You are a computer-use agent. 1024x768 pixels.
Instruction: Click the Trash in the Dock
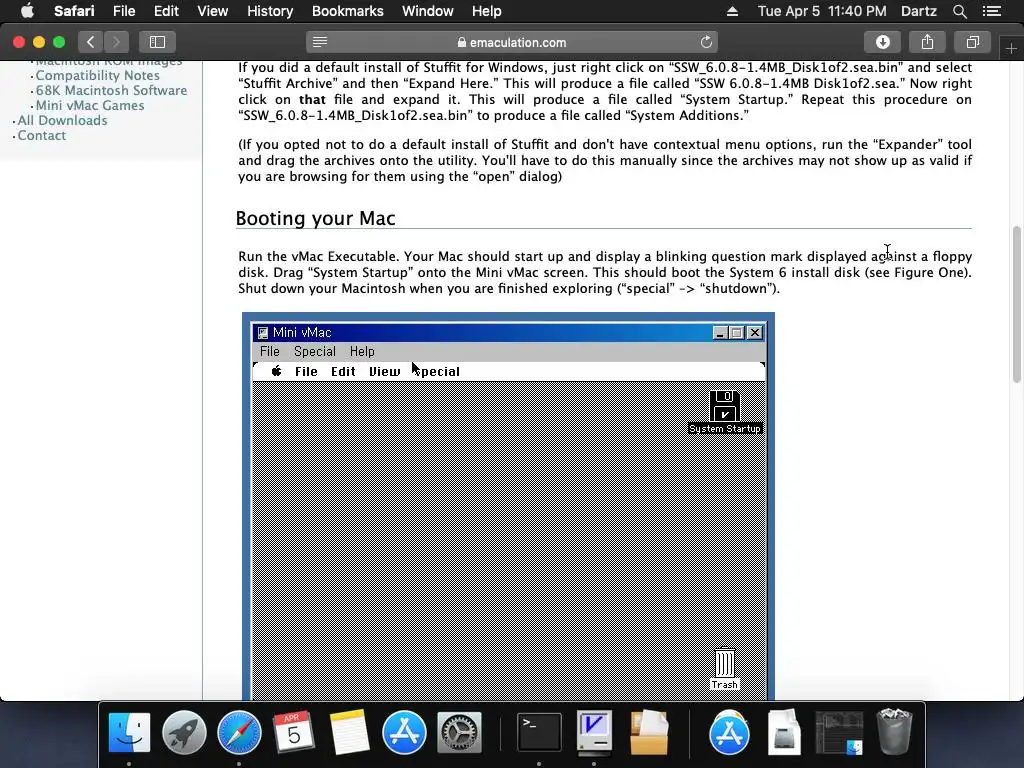click(894, 732)
